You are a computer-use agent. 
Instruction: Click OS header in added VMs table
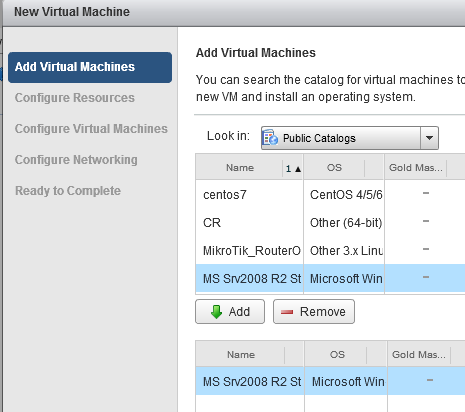point(337,355)
